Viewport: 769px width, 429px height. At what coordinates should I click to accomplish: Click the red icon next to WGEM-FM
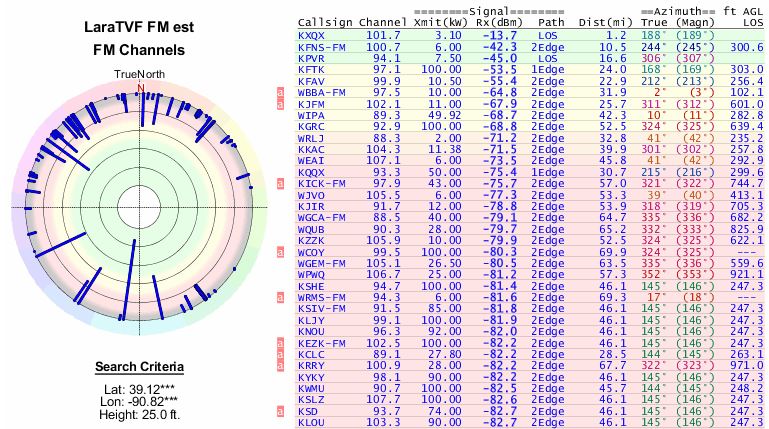click(281, 263)
